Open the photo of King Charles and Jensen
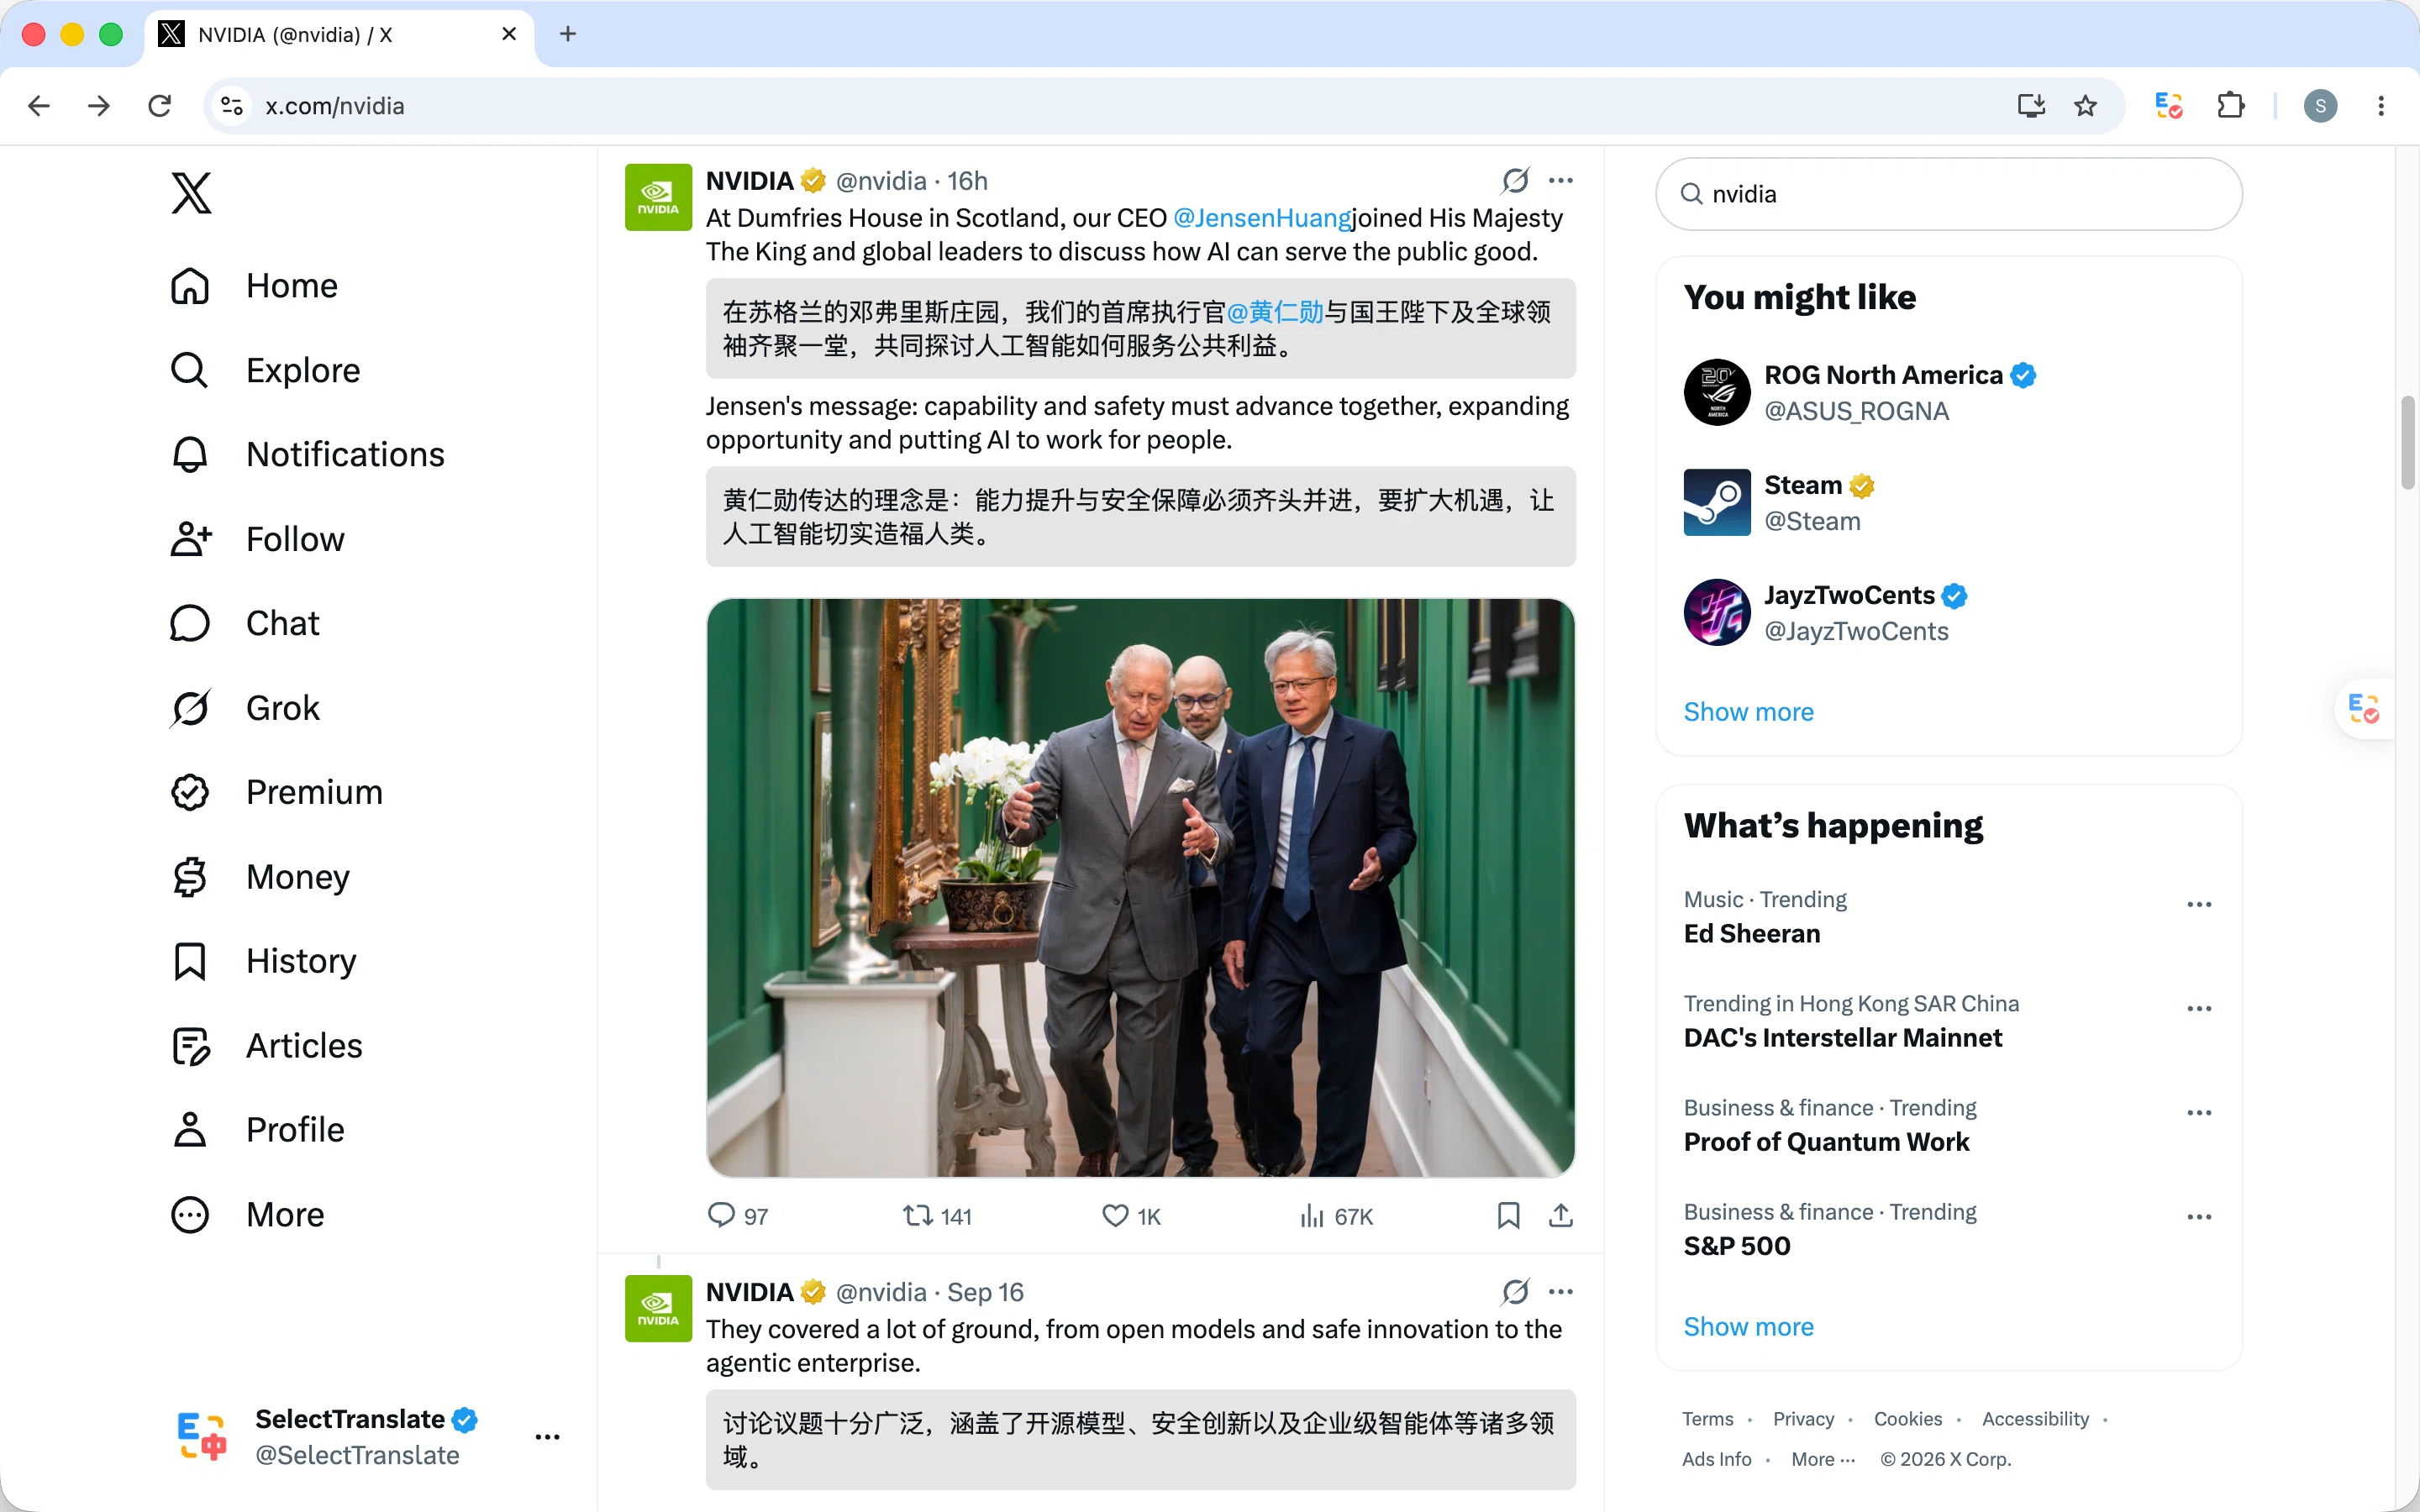This screenshot has height=1512, width=2420. click(x=1140, y=887)
